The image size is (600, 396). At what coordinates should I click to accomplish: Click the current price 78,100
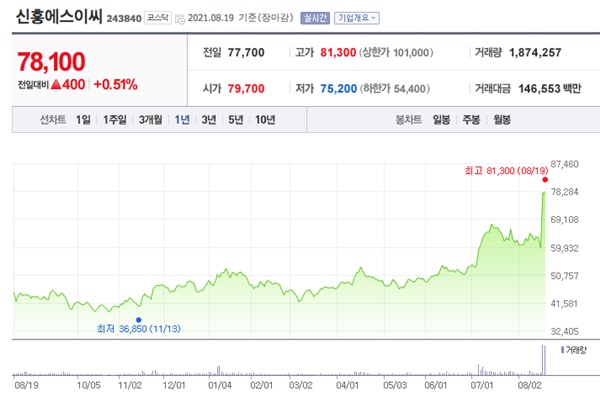[x=51, y=62]
